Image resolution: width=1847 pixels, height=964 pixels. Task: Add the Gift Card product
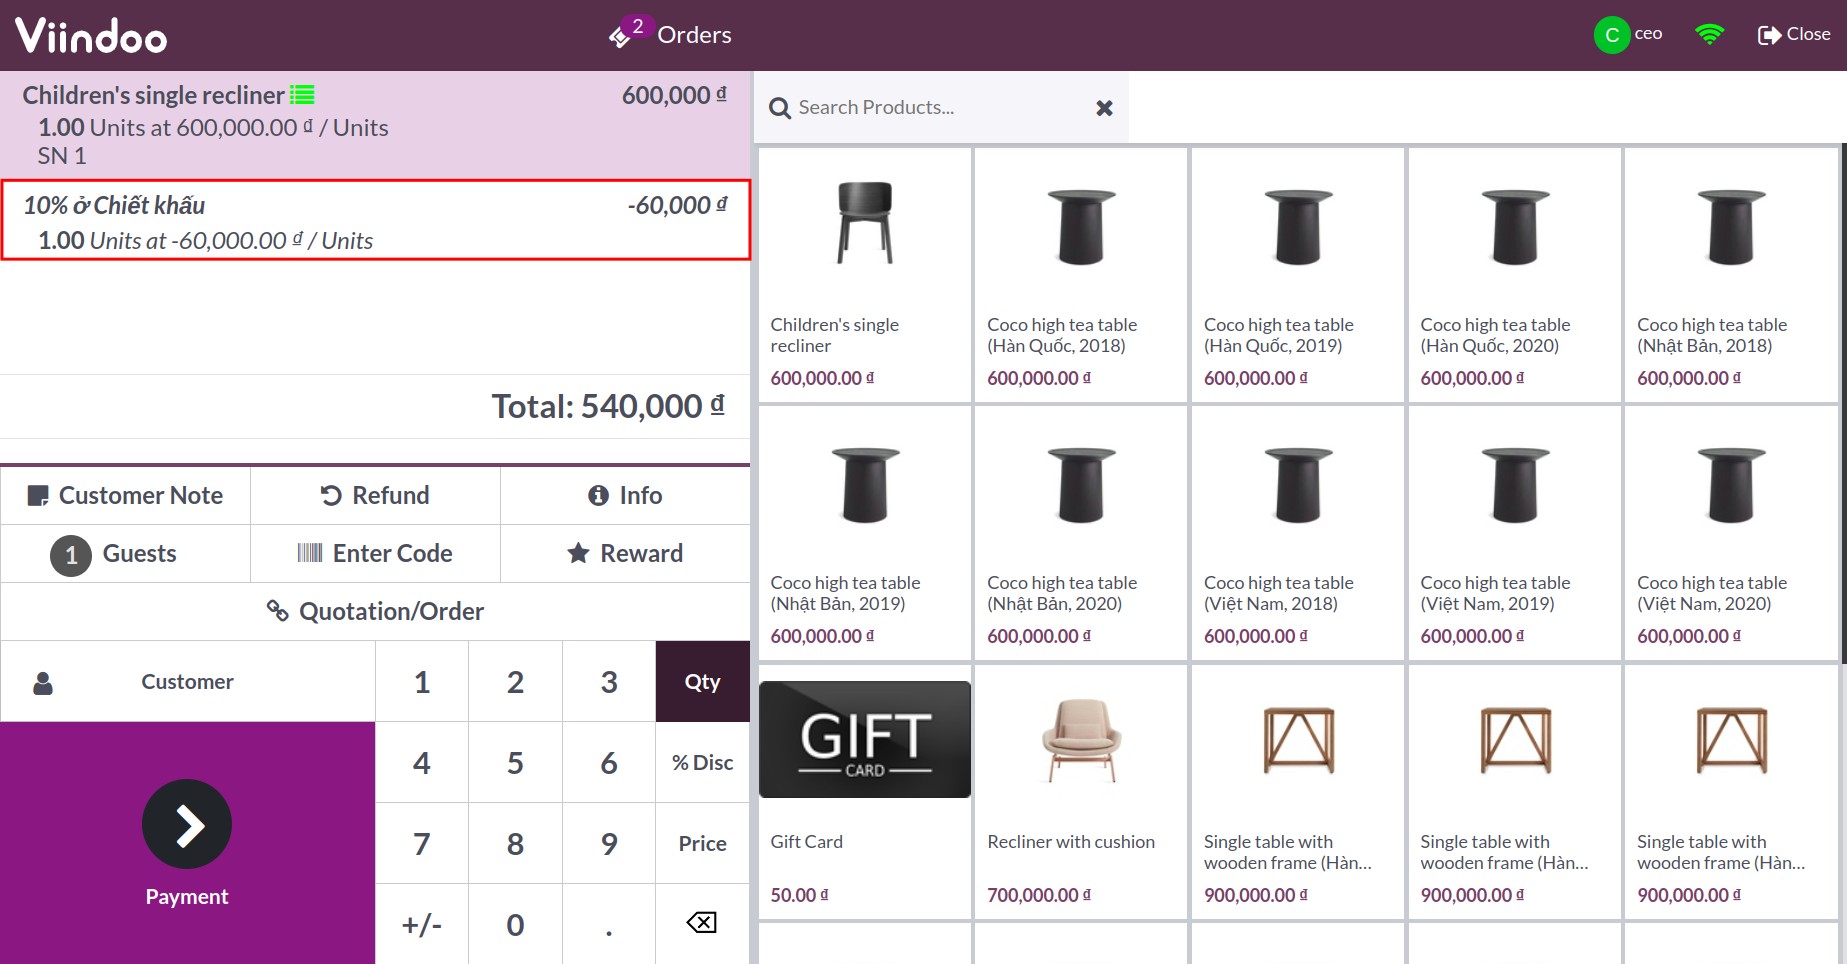point(865,791)
